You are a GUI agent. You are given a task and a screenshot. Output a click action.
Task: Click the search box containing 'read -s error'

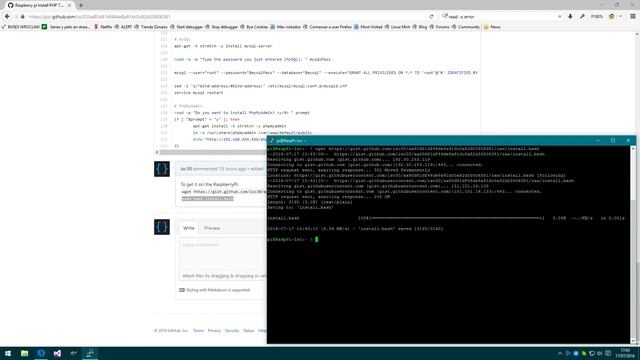click(500, 17)
